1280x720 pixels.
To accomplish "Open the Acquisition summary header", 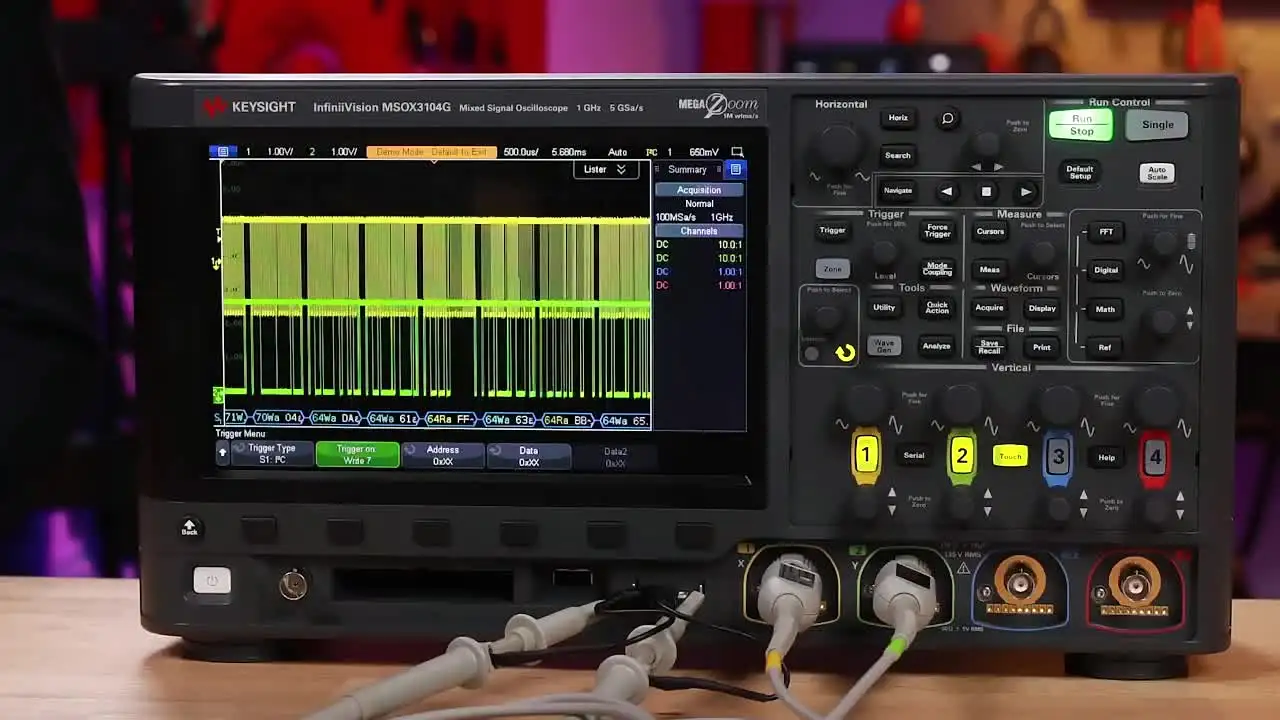I will point(699,190).
